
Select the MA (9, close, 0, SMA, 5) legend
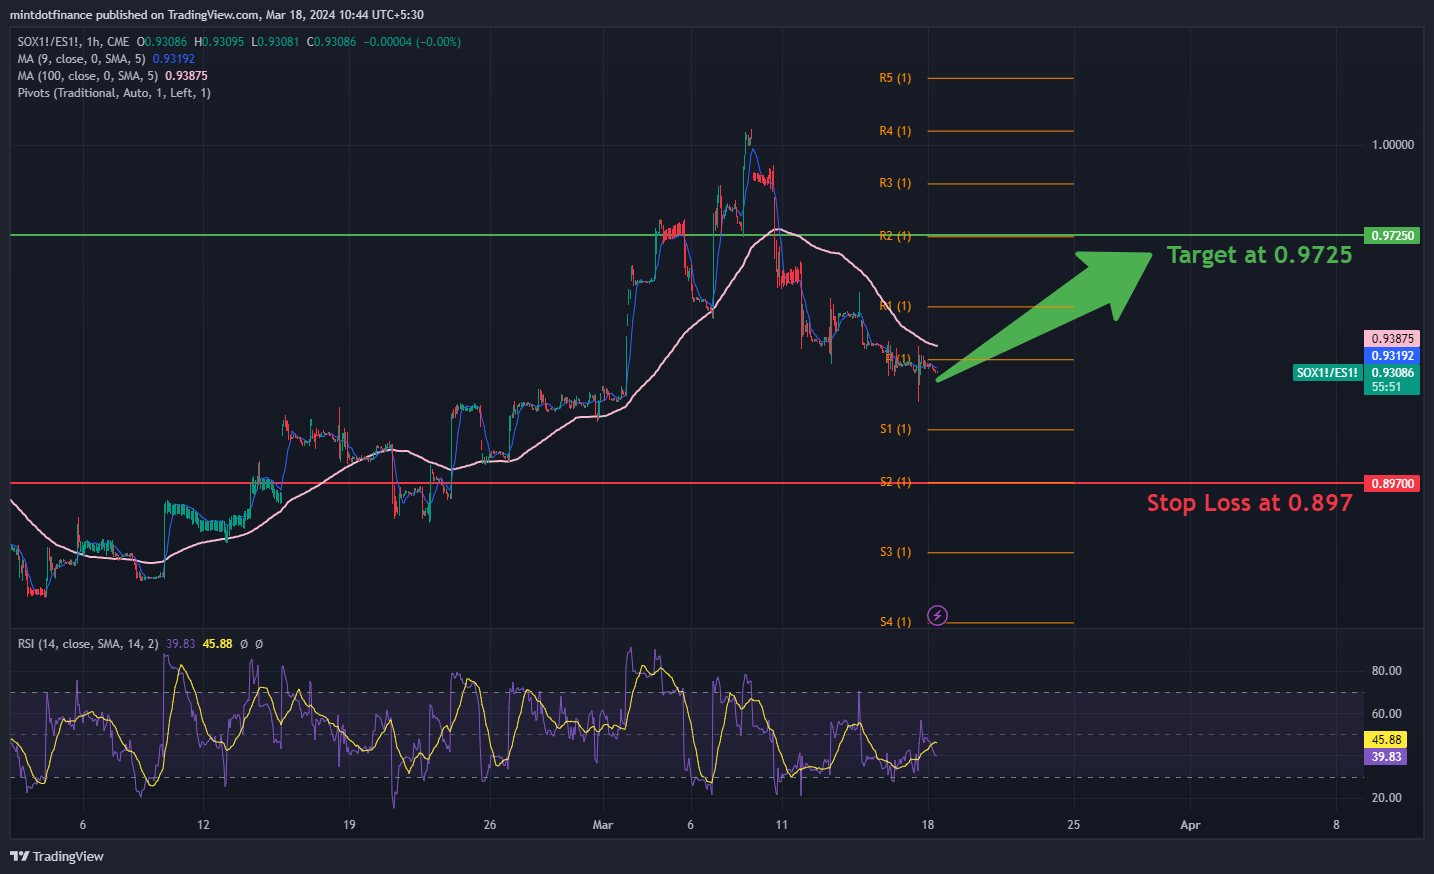point(82,59)
